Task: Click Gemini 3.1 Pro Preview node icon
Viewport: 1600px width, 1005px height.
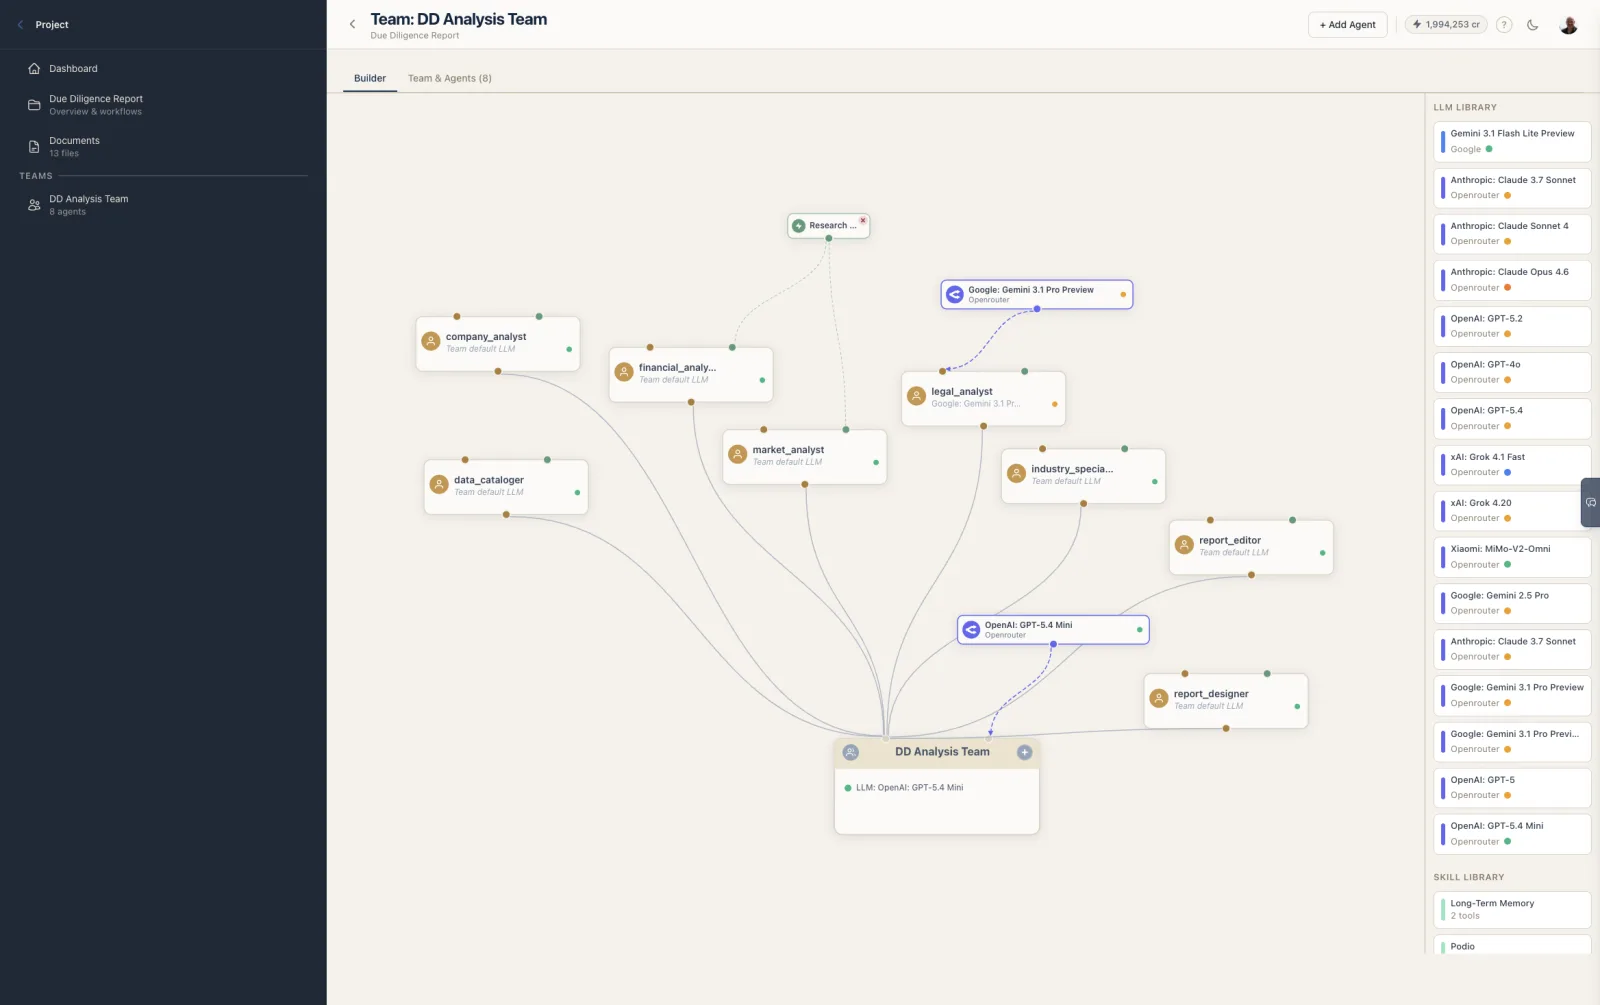Action: click(x=955, y=294)
